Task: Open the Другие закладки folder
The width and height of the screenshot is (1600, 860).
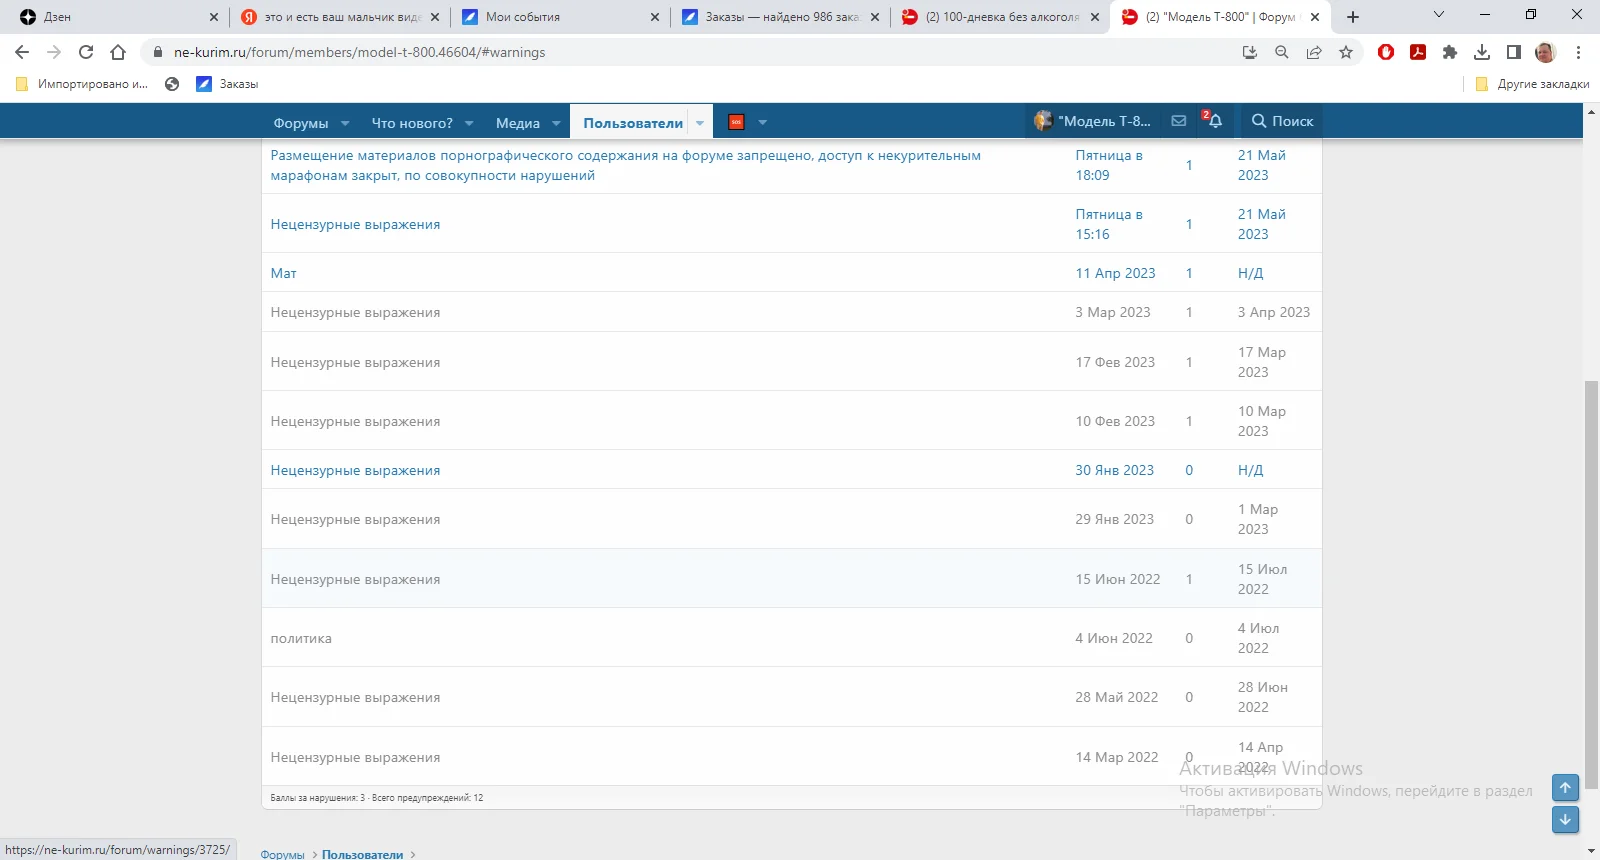Action: [1532, 84]
